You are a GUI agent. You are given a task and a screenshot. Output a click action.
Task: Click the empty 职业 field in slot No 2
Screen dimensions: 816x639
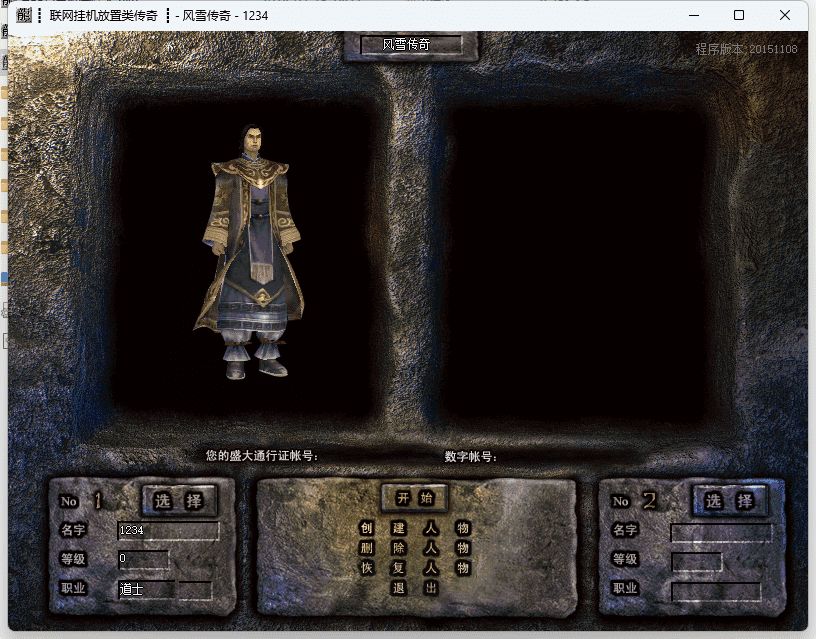pos(716,591)
